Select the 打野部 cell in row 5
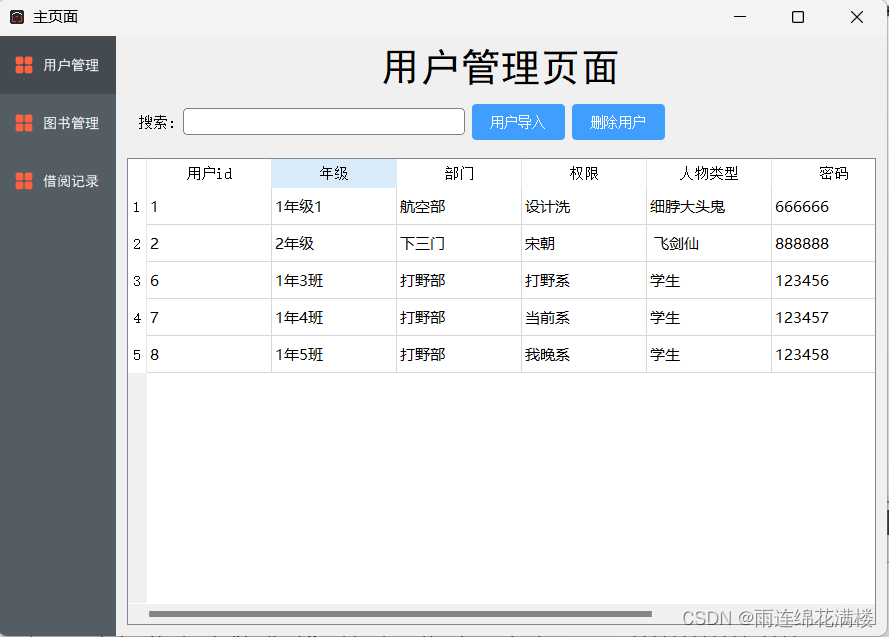The height and width of the screenshot is (637, 889). coord(459,355)
